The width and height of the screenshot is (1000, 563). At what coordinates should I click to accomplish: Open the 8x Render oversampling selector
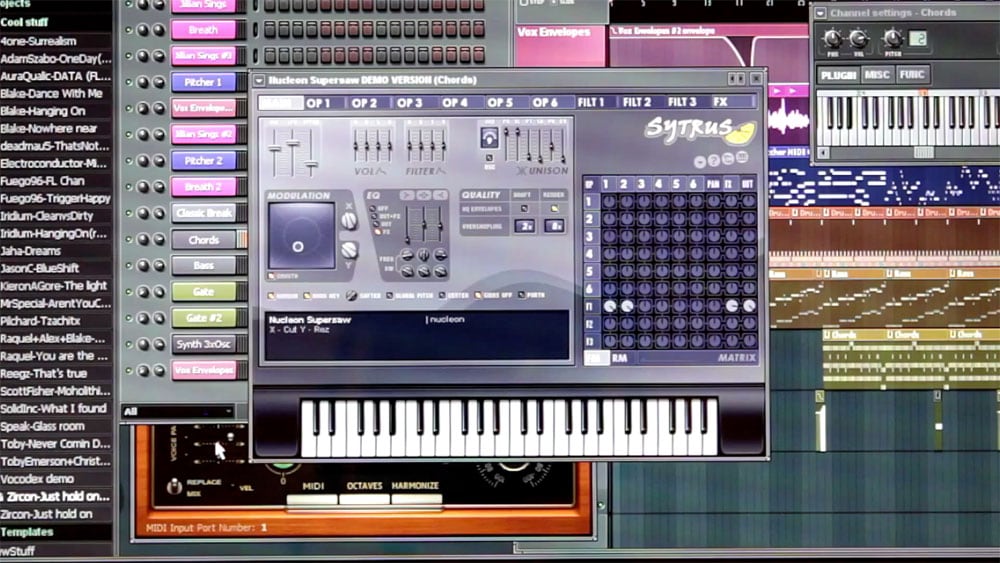(x=554, y=226)
